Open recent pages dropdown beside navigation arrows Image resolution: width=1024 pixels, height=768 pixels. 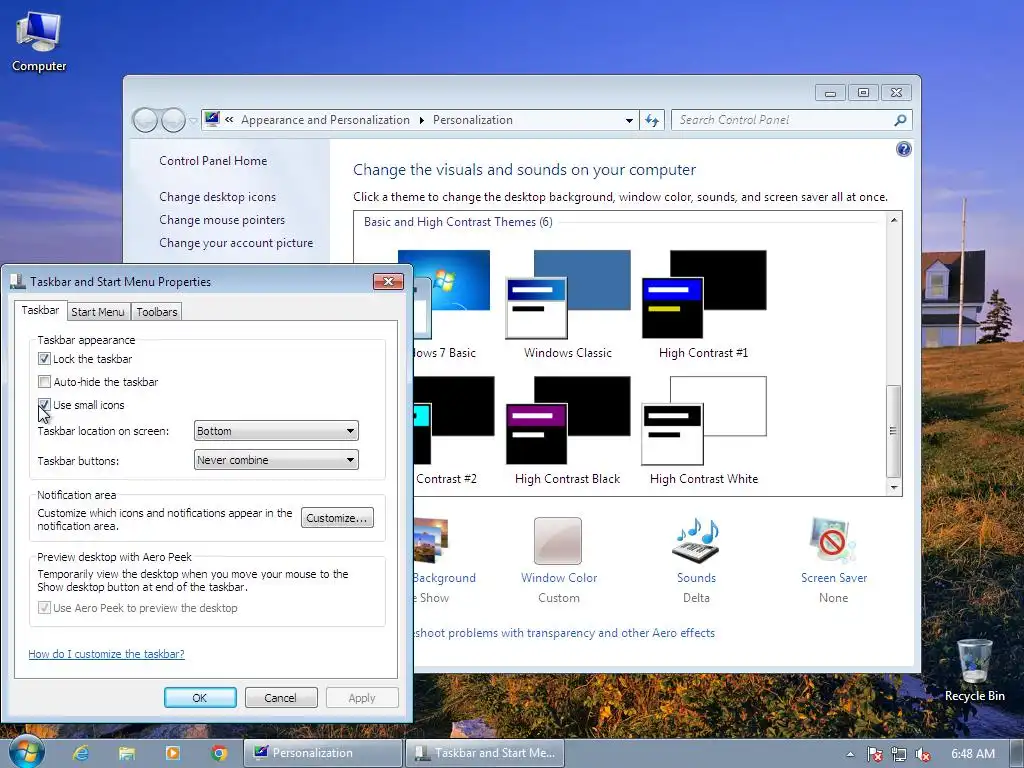point(193,121)
